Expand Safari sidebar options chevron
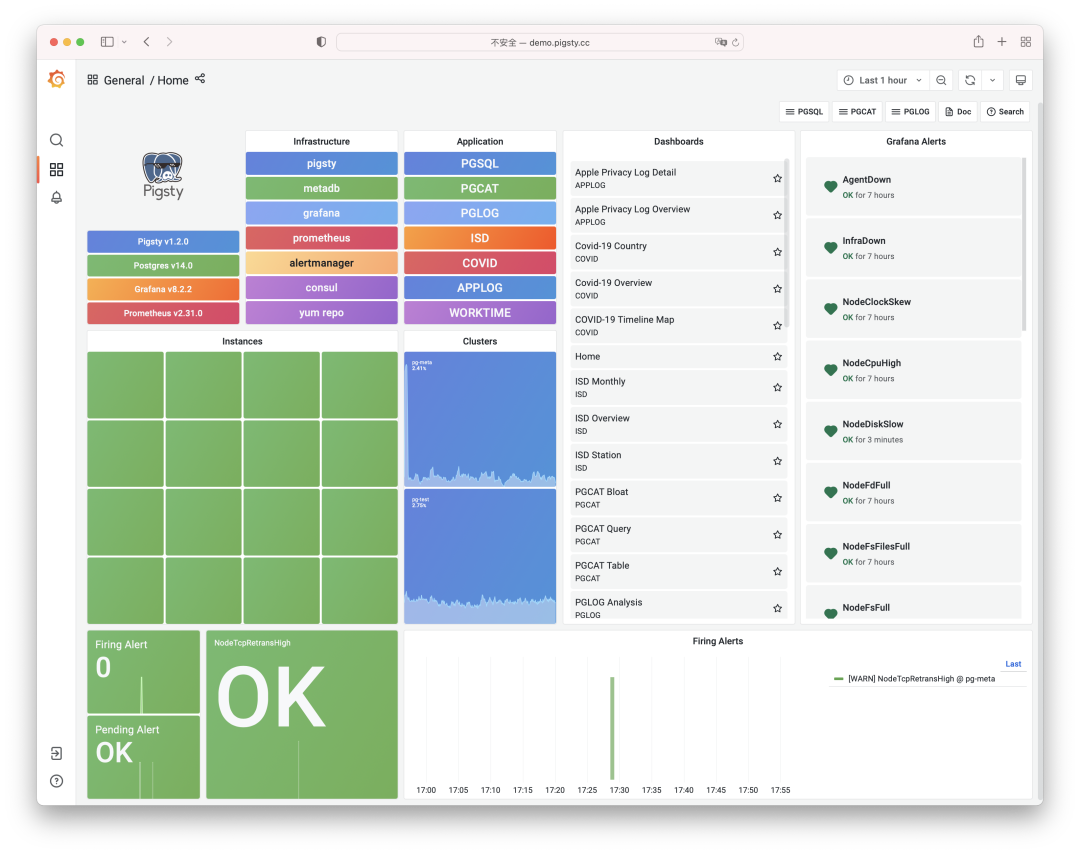Screen dimensions: 1080x854 click(x=124, y=42)
